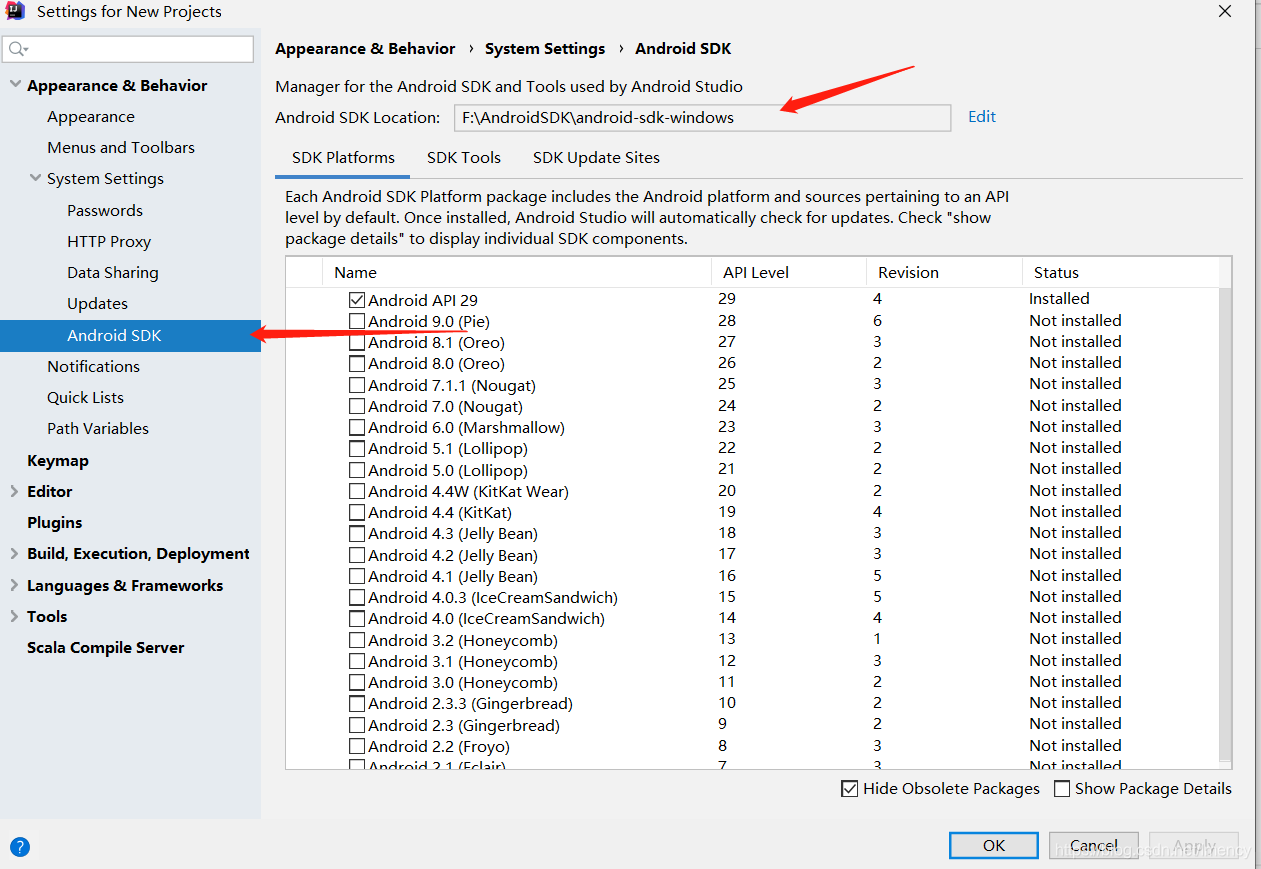Check the Android 4.4 (KitKat) checkbox
The image size is (1261, 869).
357,512
